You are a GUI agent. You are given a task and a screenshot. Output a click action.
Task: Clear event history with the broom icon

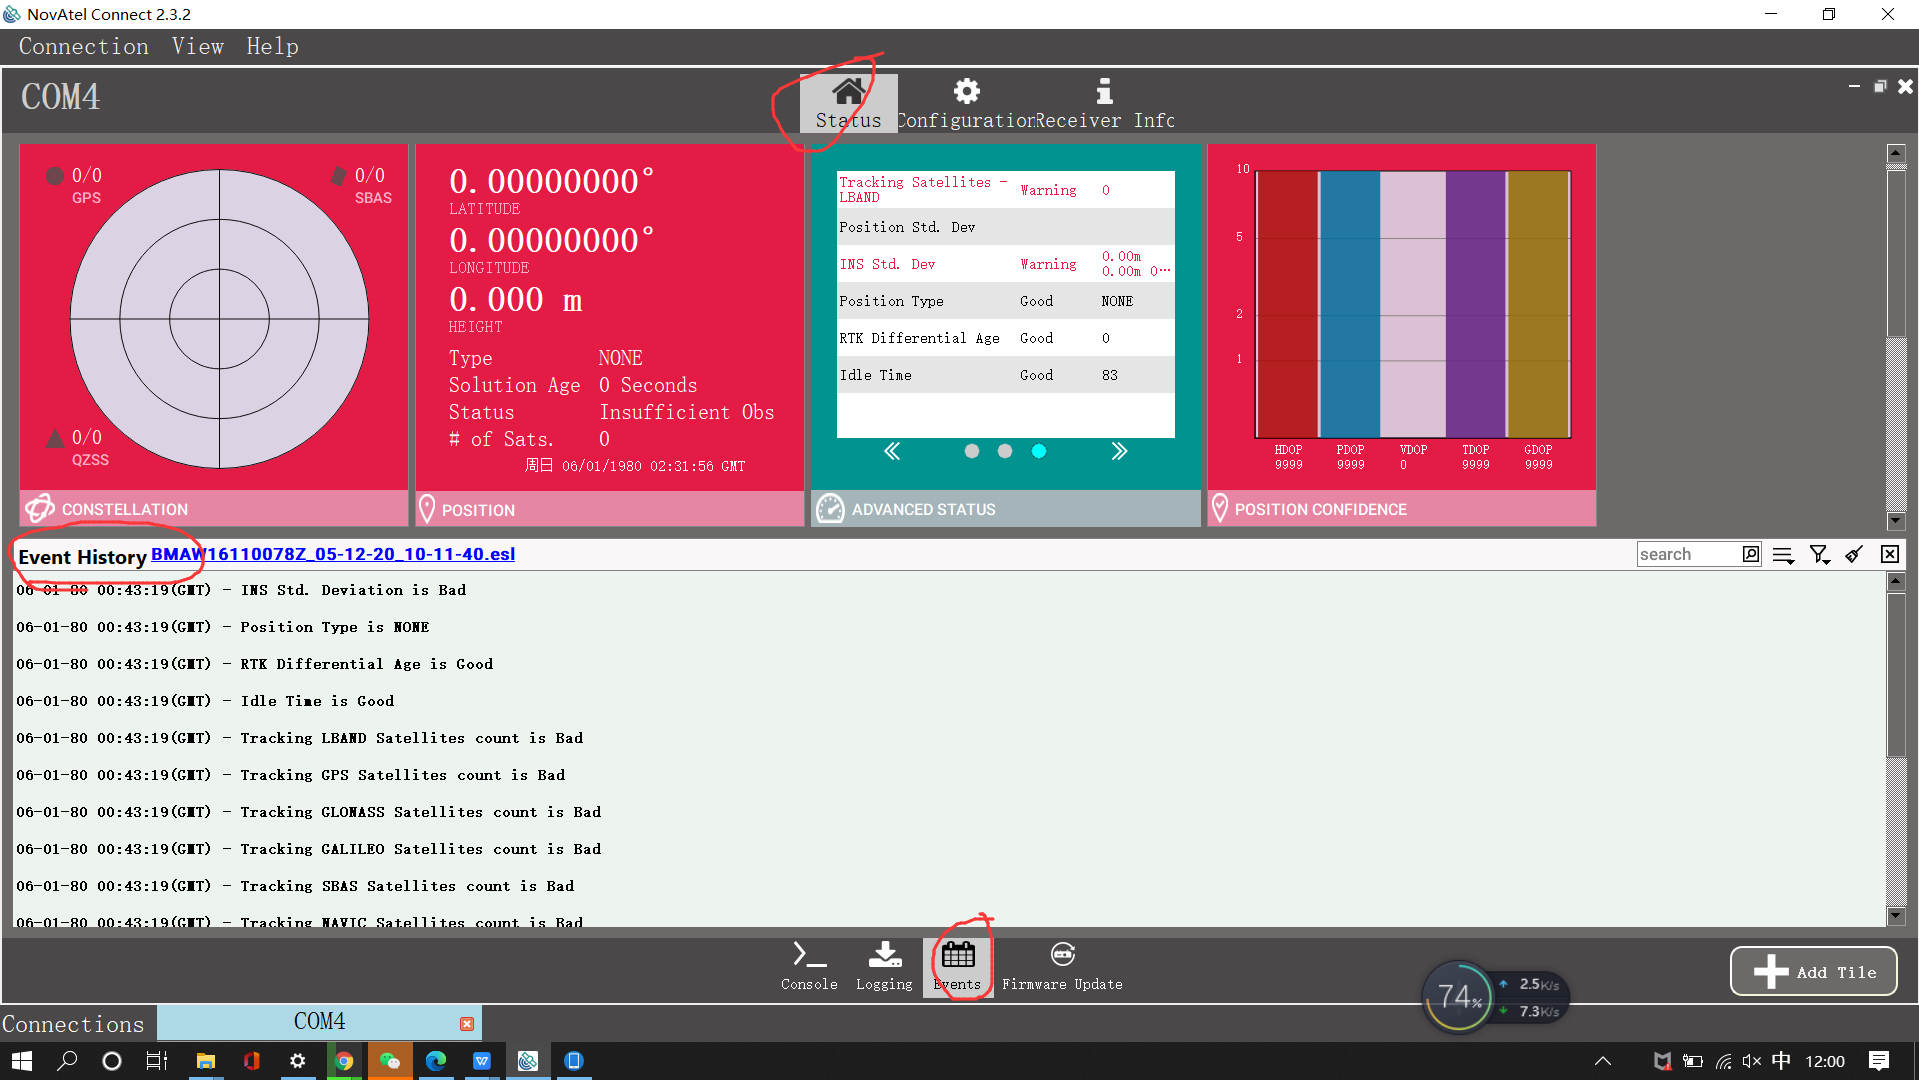(1854, 554)
